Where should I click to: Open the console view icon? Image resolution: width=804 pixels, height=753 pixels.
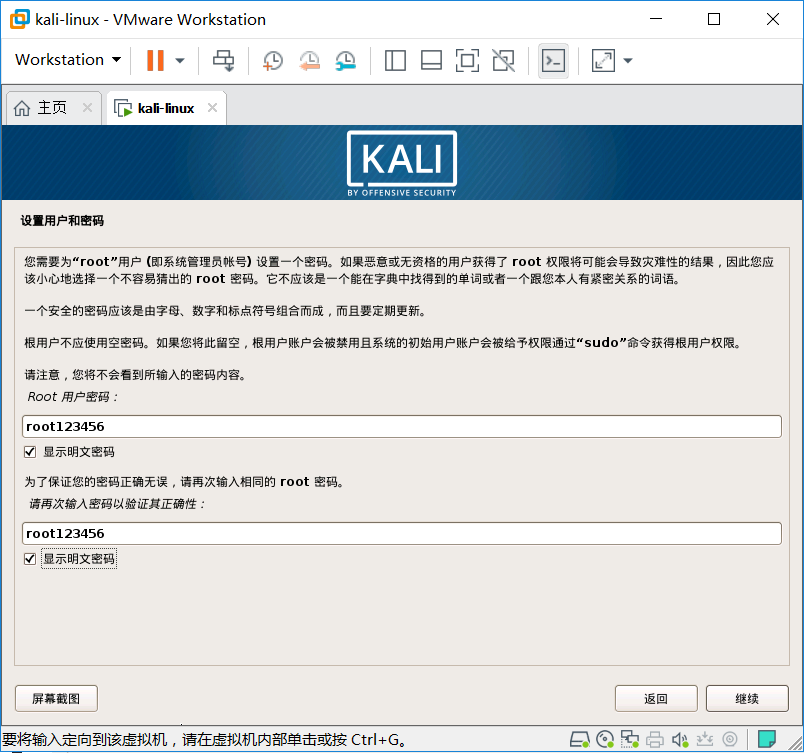point(553,61)
